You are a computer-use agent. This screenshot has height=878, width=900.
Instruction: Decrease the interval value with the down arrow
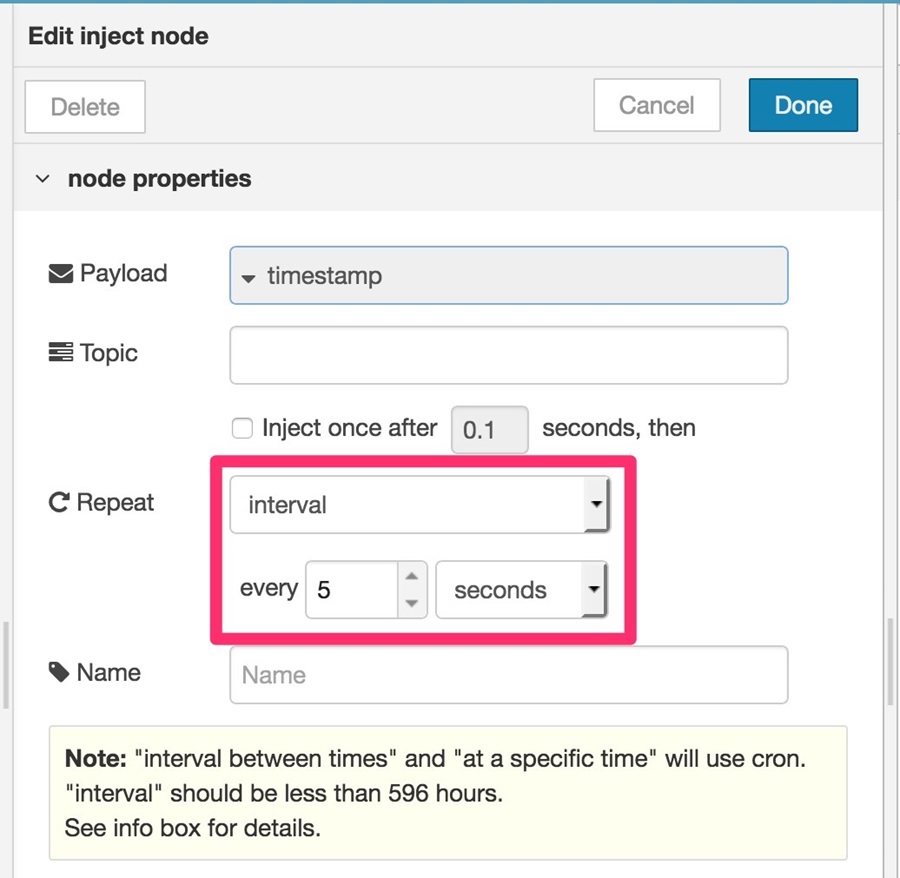(x=412, y=603)
